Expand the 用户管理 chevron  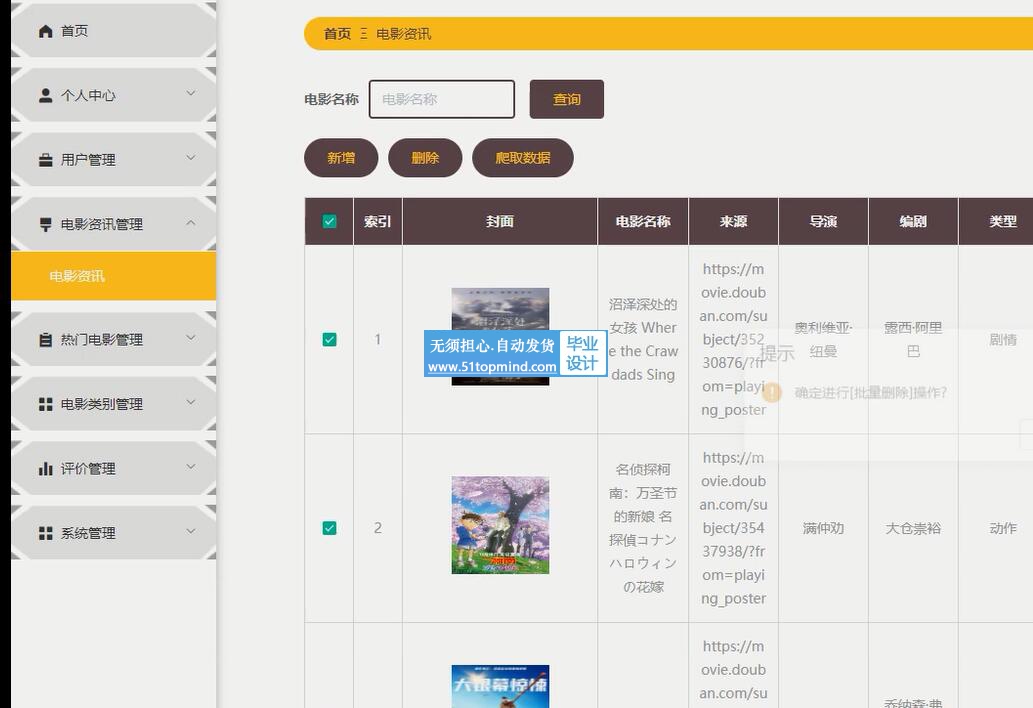pos(190,158)
